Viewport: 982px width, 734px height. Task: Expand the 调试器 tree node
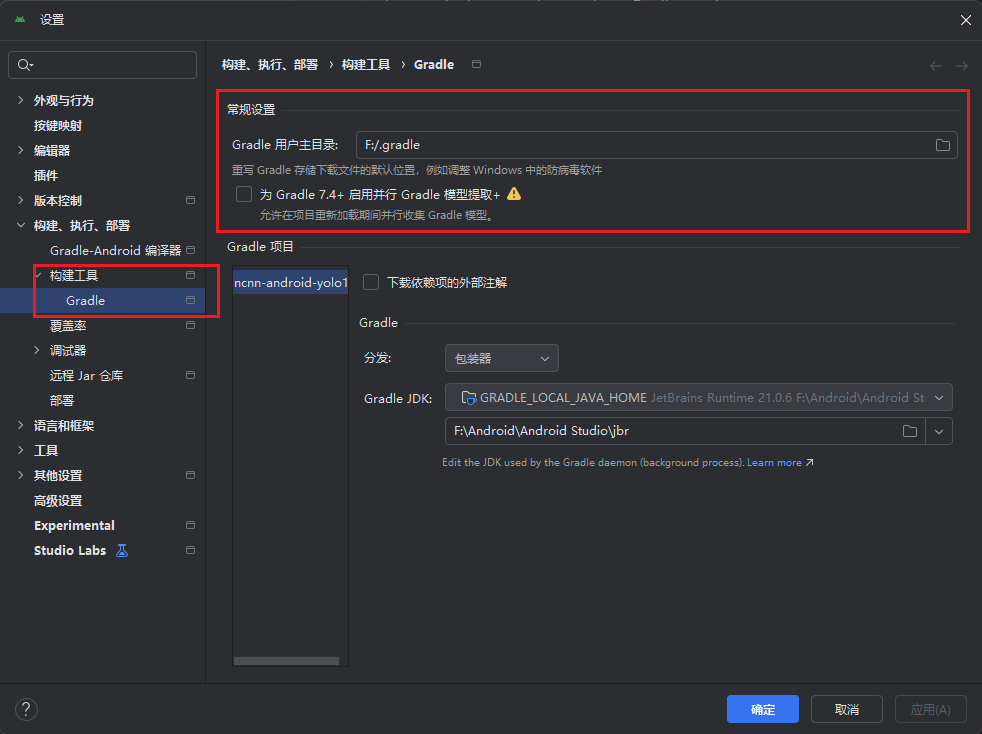click(x=37, y=351)
